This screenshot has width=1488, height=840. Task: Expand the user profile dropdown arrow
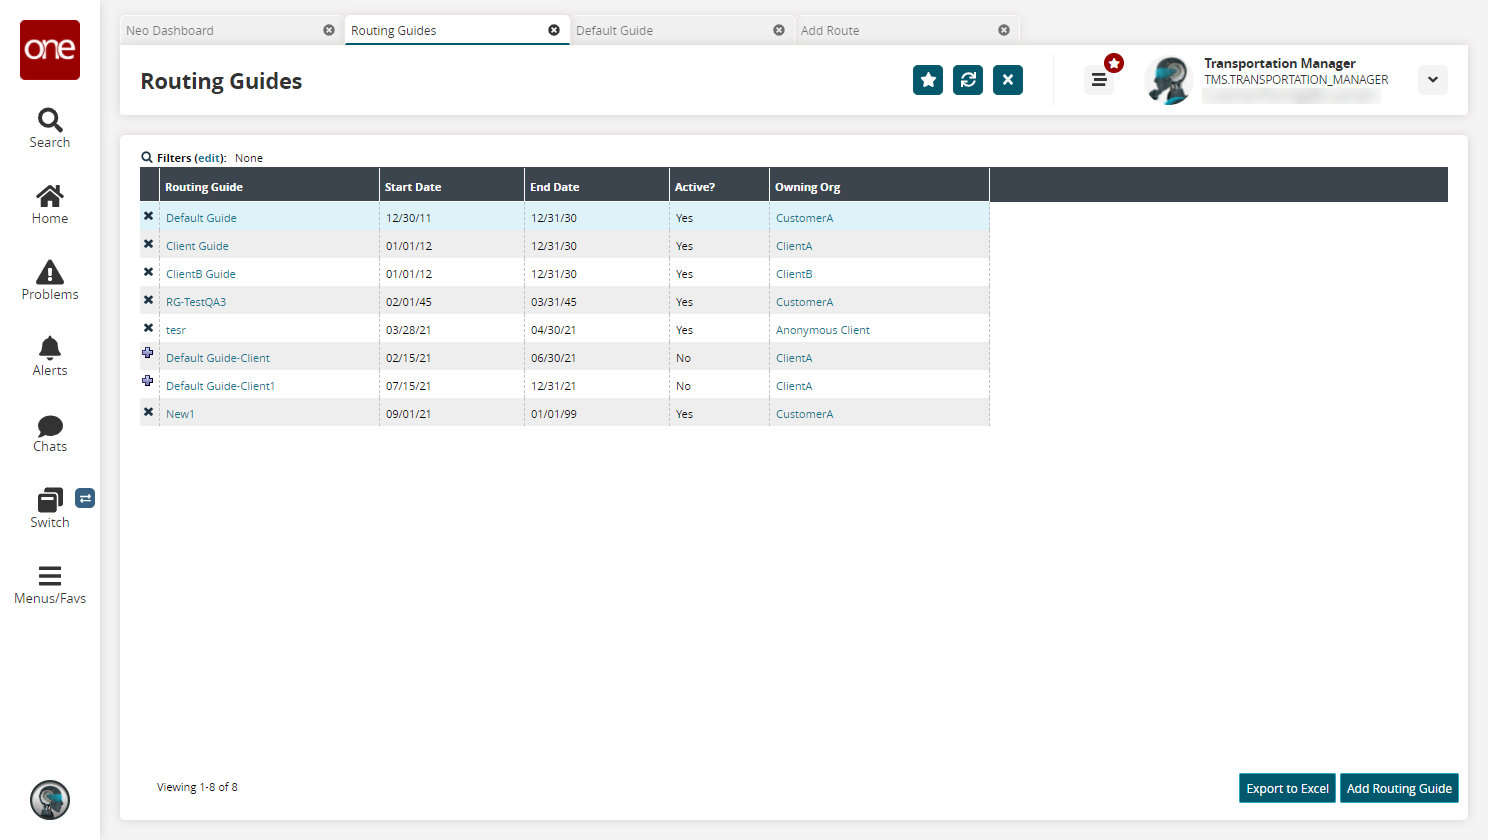1432,80
